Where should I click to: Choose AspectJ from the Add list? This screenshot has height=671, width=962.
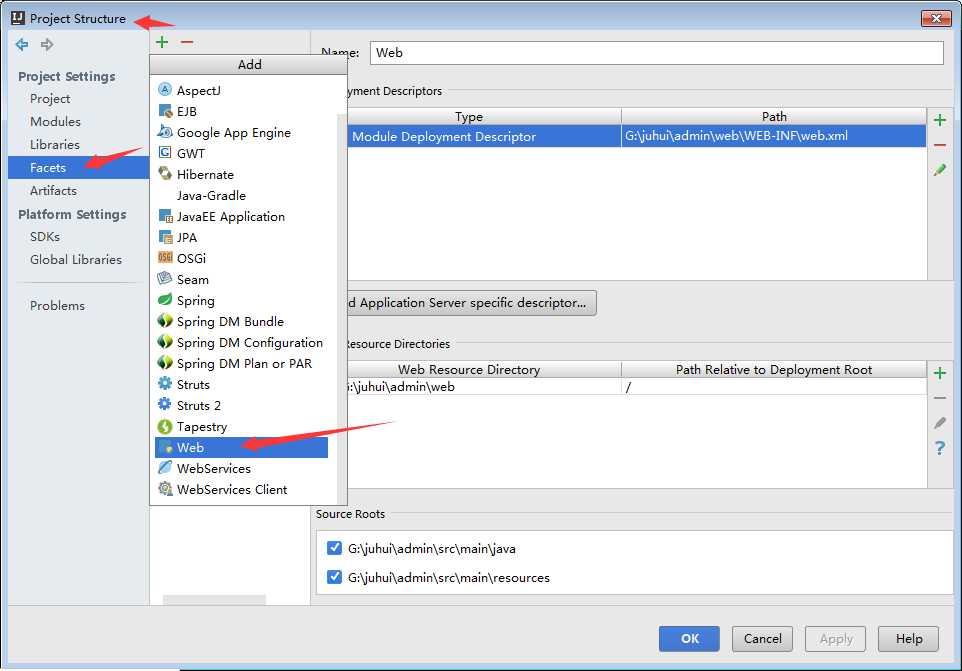point(241,90)
